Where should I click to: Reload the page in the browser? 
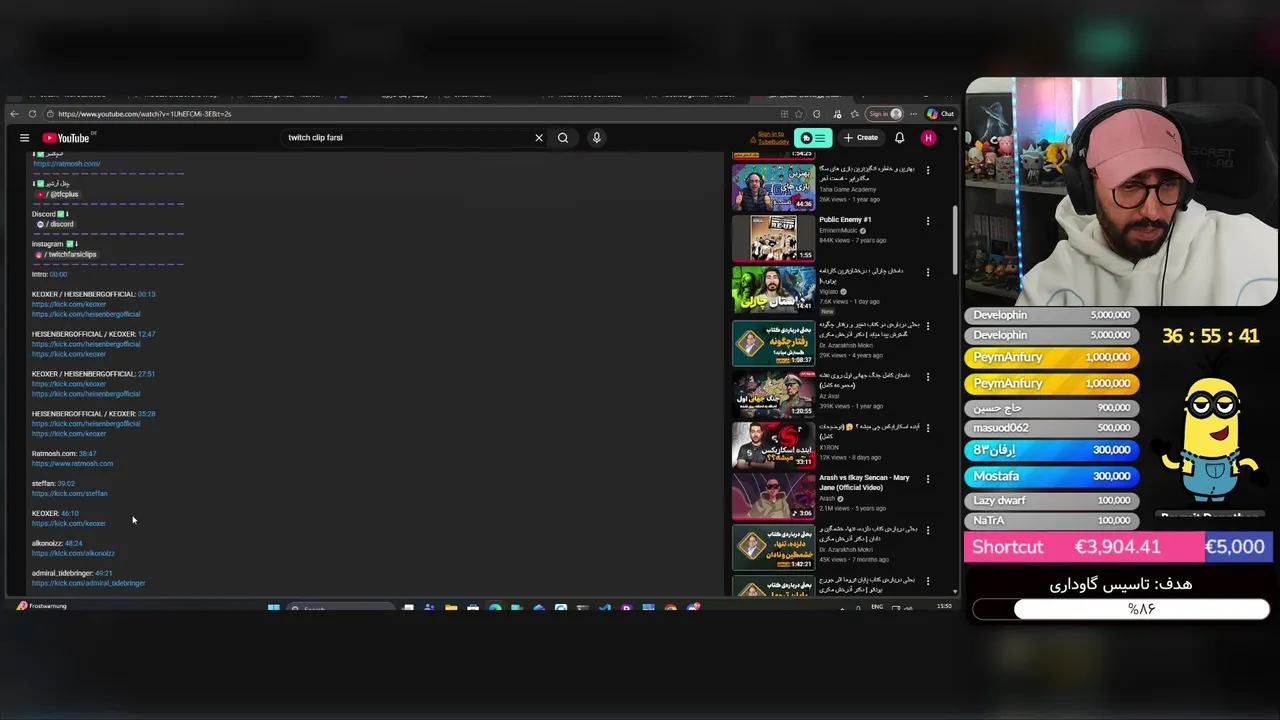[x=32, y=114]
